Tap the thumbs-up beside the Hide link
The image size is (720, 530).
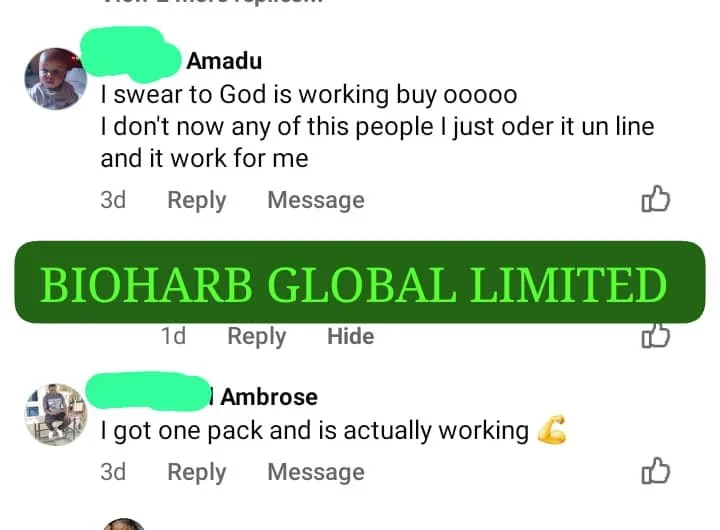(x=656, y=335)
